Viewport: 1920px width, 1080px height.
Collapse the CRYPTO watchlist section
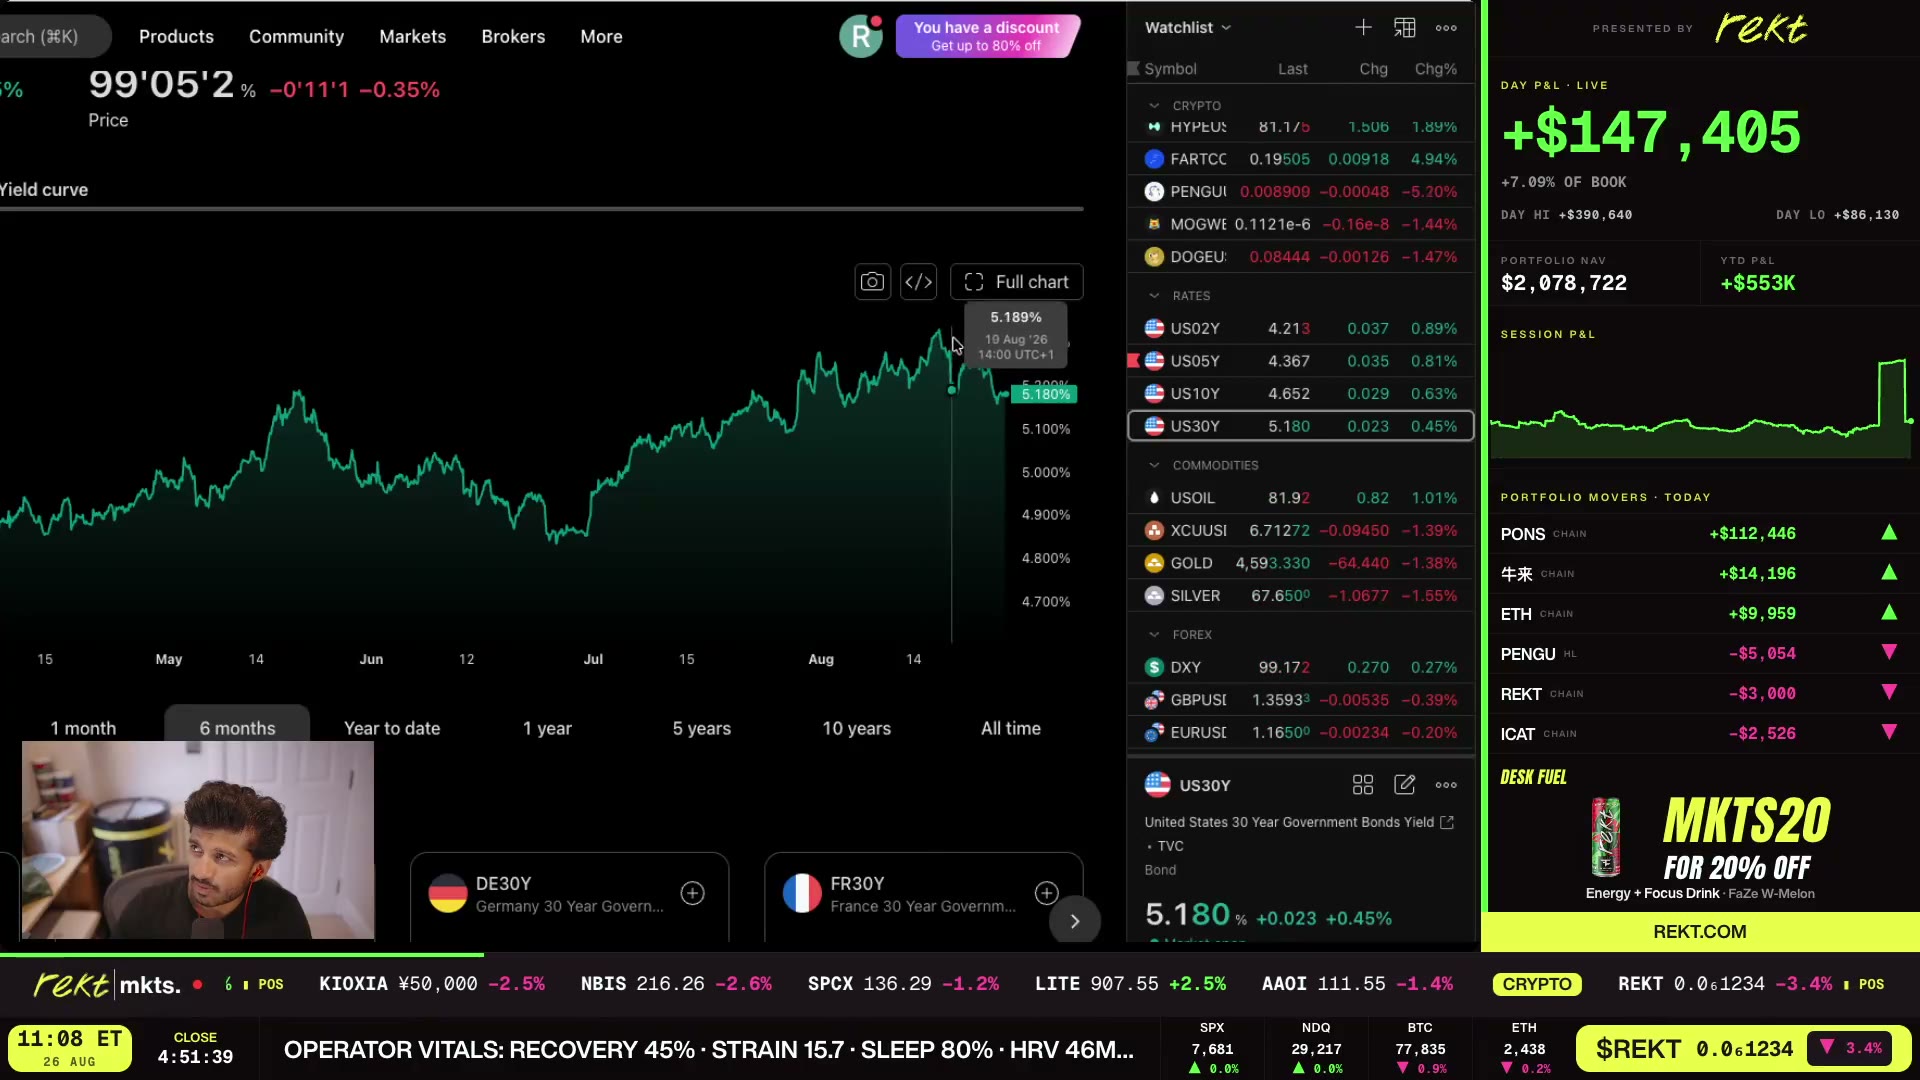point(1154,105)
